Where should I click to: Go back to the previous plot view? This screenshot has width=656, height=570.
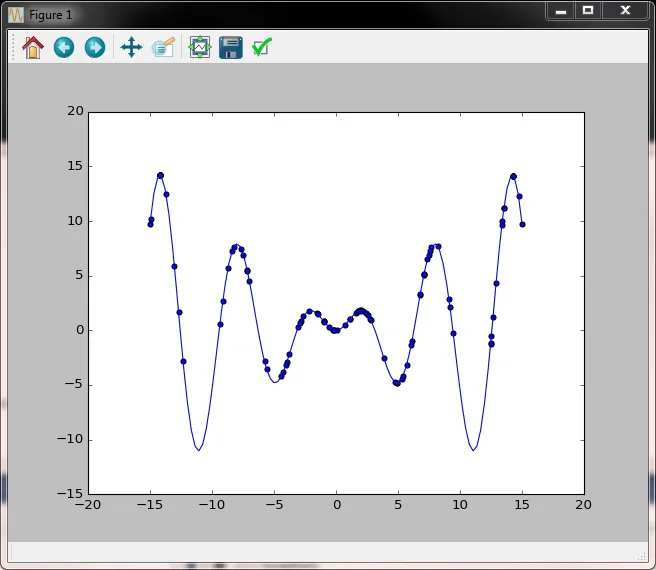64,47
